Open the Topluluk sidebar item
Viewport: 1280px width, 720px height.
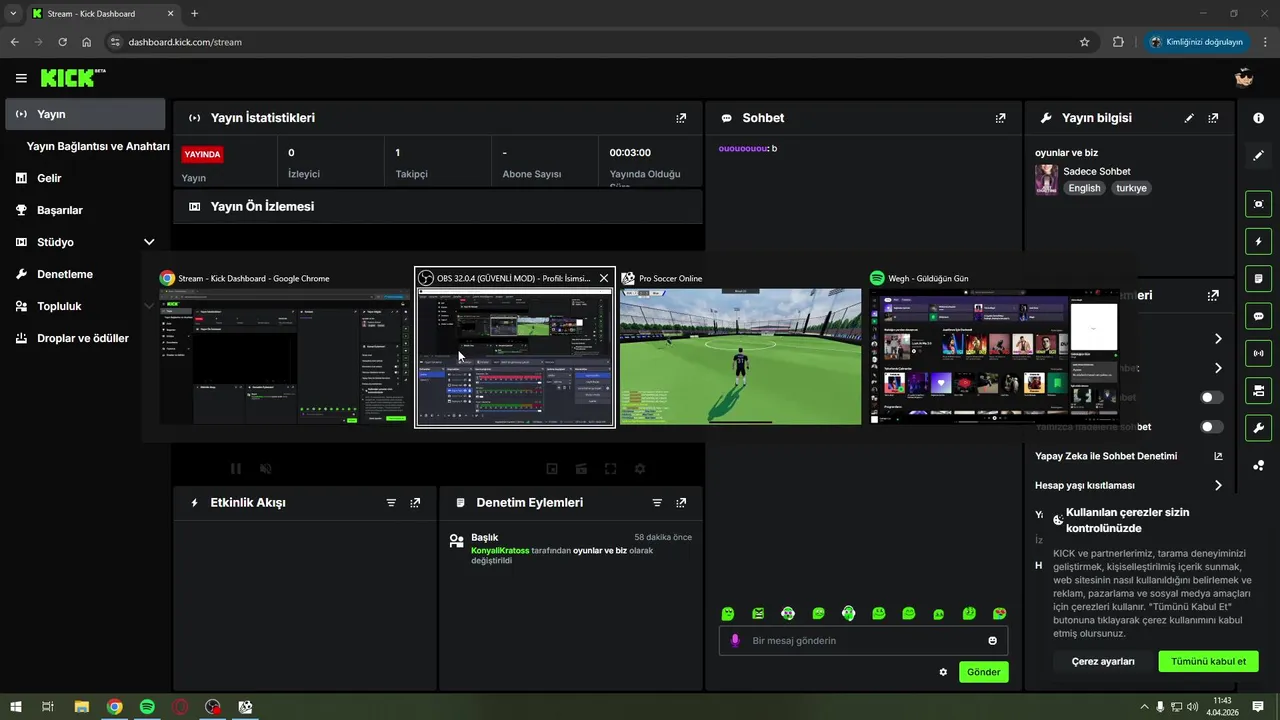tap(59, 306)
